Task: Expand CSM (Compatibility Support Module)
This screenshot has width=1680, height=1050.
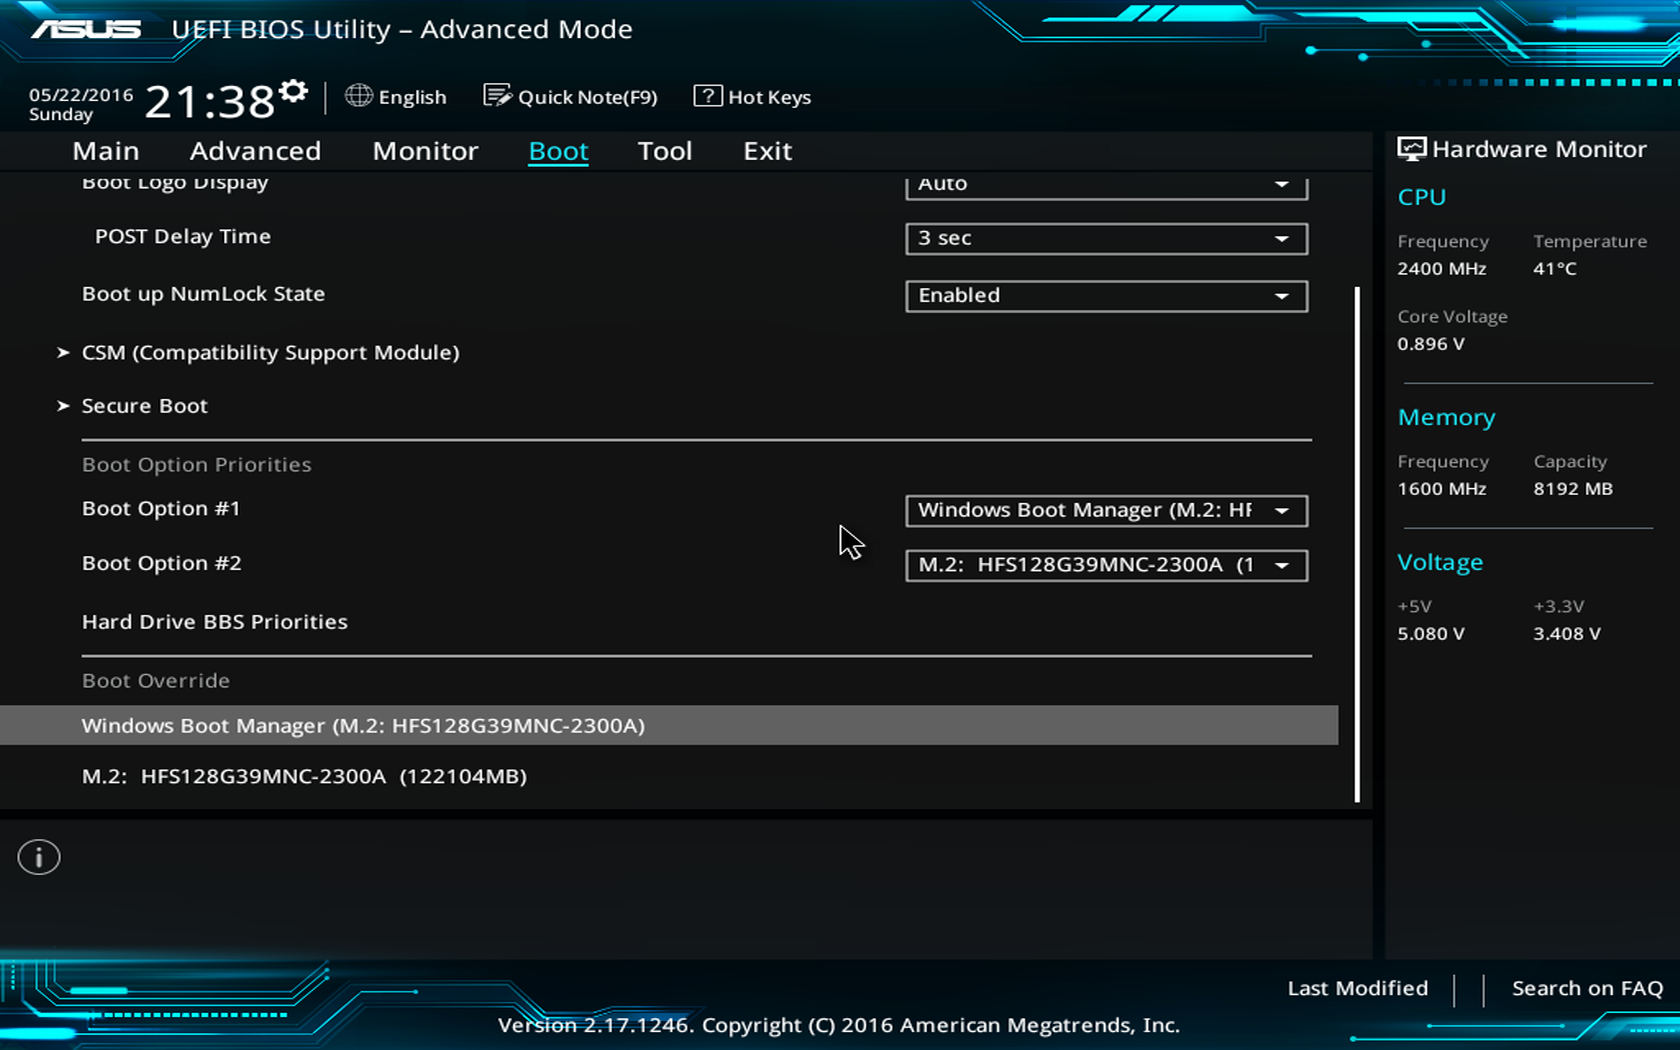Action: pyautogui.click(x=270, y=352)
